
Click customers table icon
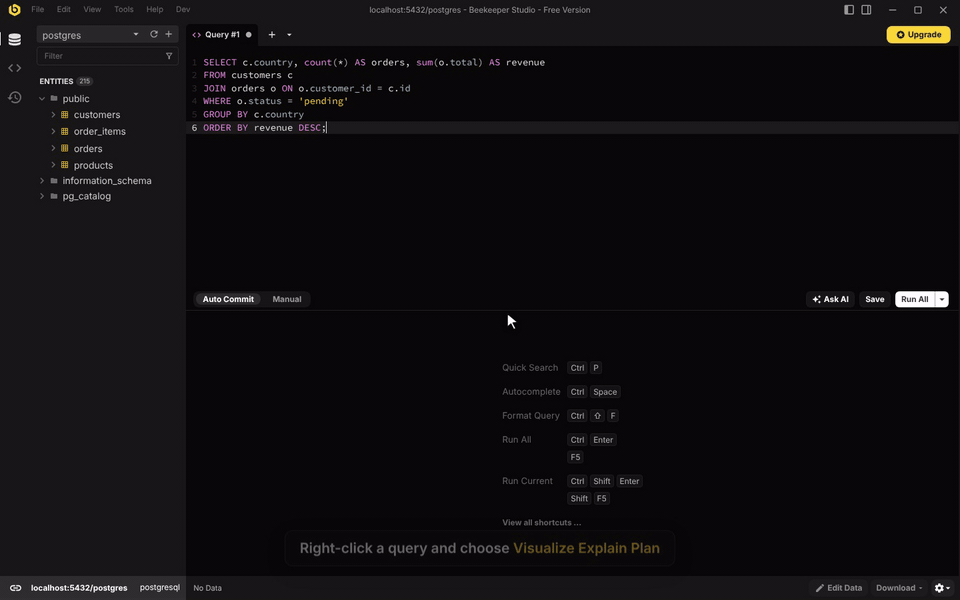tap(64, 114)
